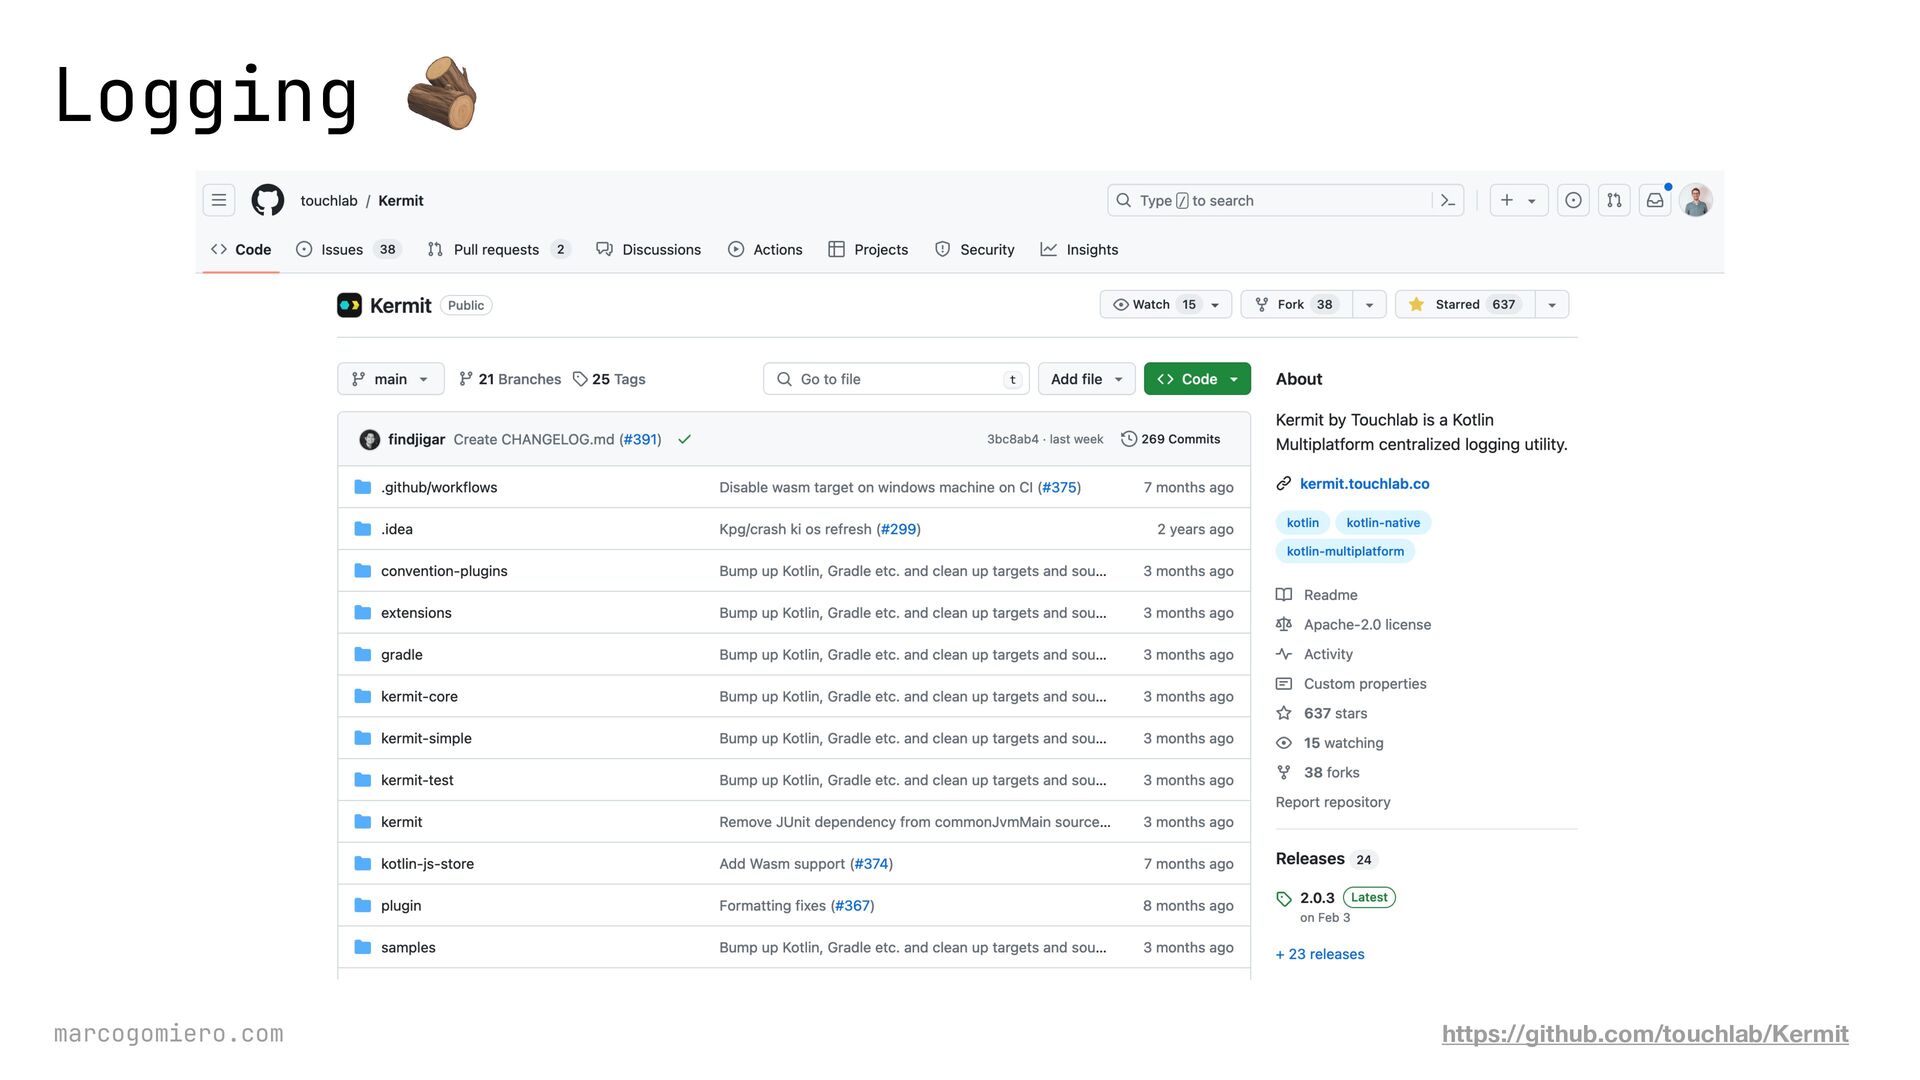The height and width of the screenshot is (1080, 1920).
Task: Open the pull requests icon in header
Action: click(x=1614, y=200)
